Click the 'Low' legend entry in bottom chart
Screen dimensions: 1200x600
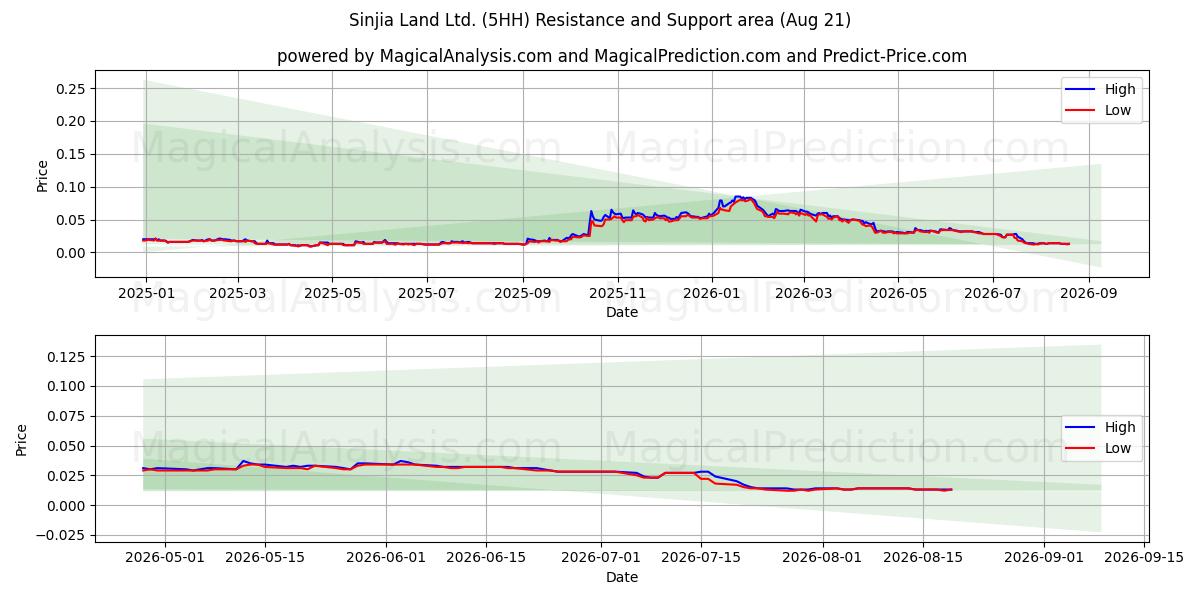(x=1101, y=448)
